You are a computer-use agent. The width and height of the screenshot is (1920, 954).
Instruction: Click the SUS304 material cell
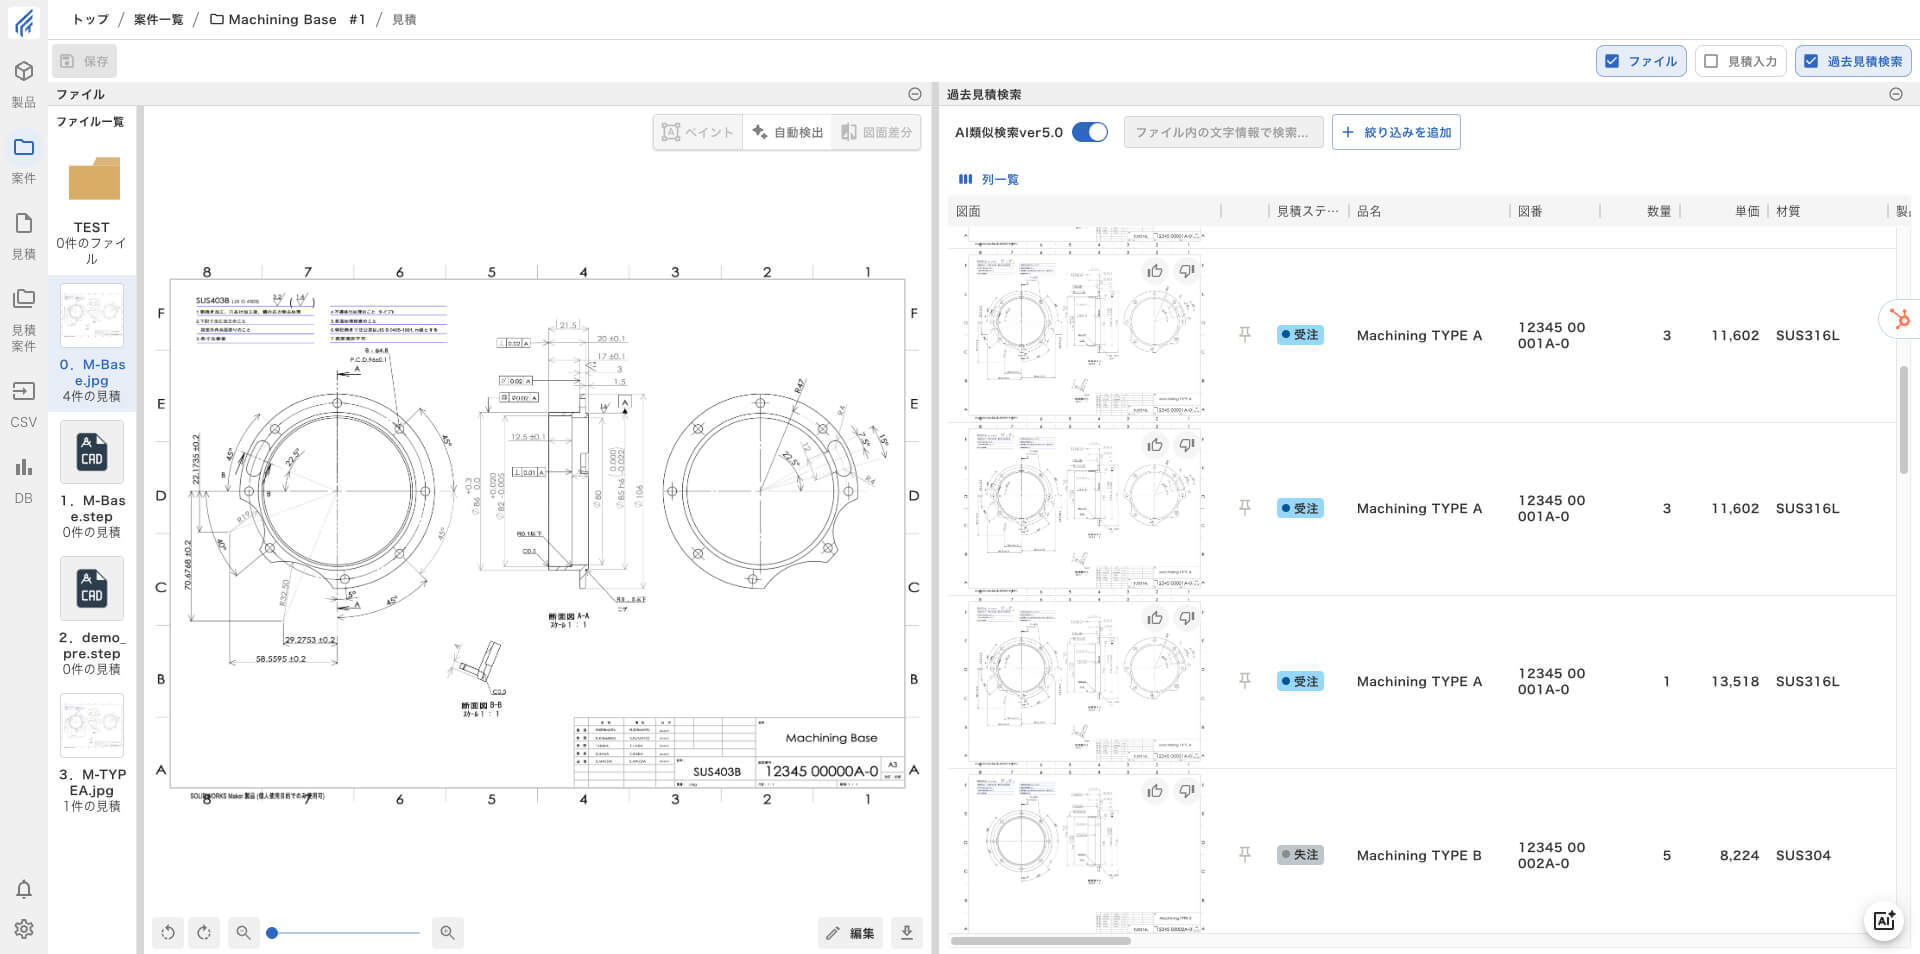1803,855
